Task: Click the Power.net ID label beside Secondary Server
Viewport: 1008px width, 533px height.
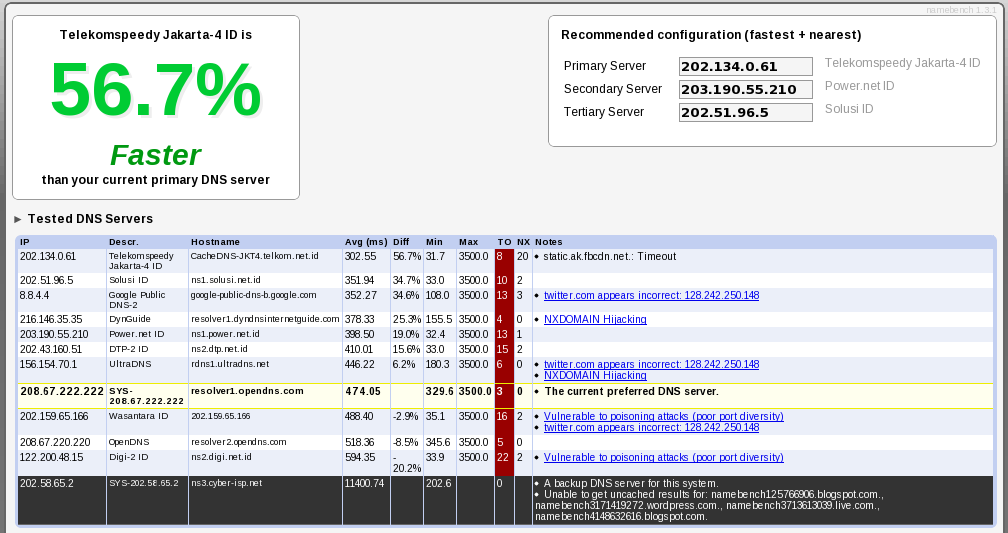Action: (860, 86)
